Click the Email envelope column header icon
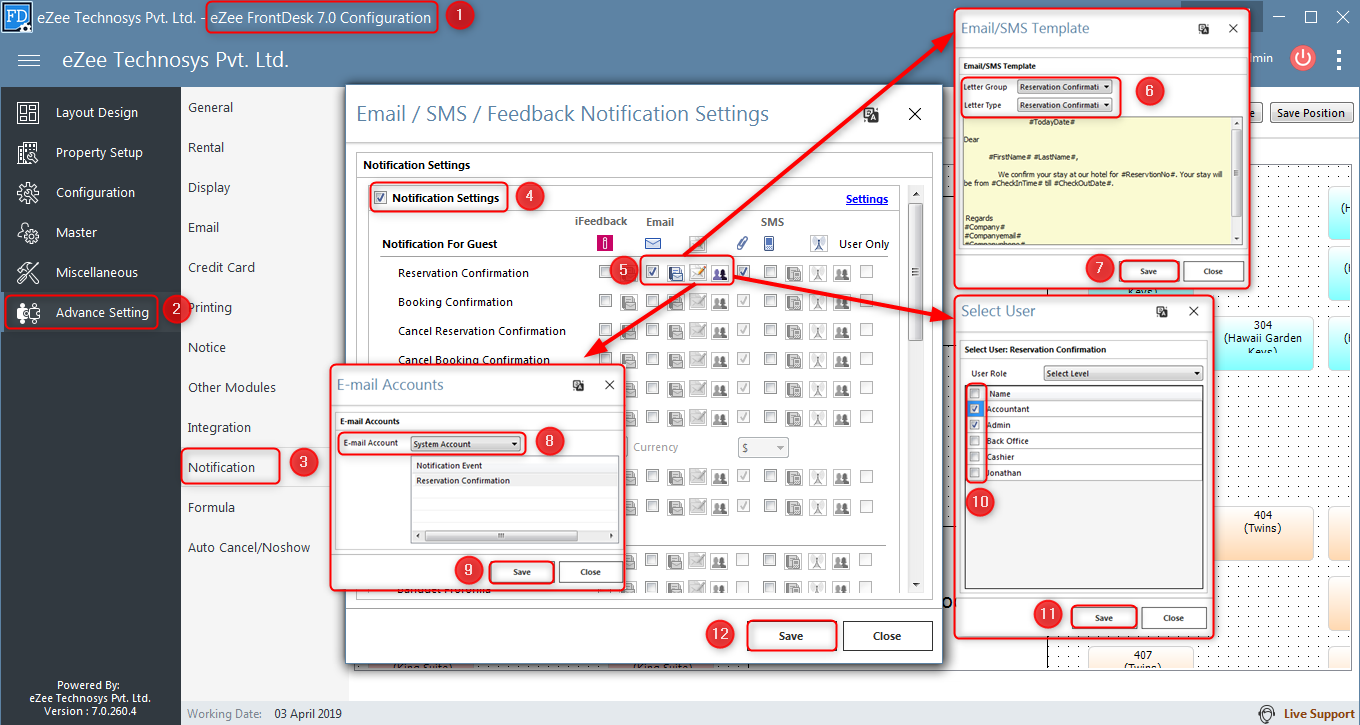This screenshot has width=1360, height=725. pyautogui.click(x=652, y=243)
